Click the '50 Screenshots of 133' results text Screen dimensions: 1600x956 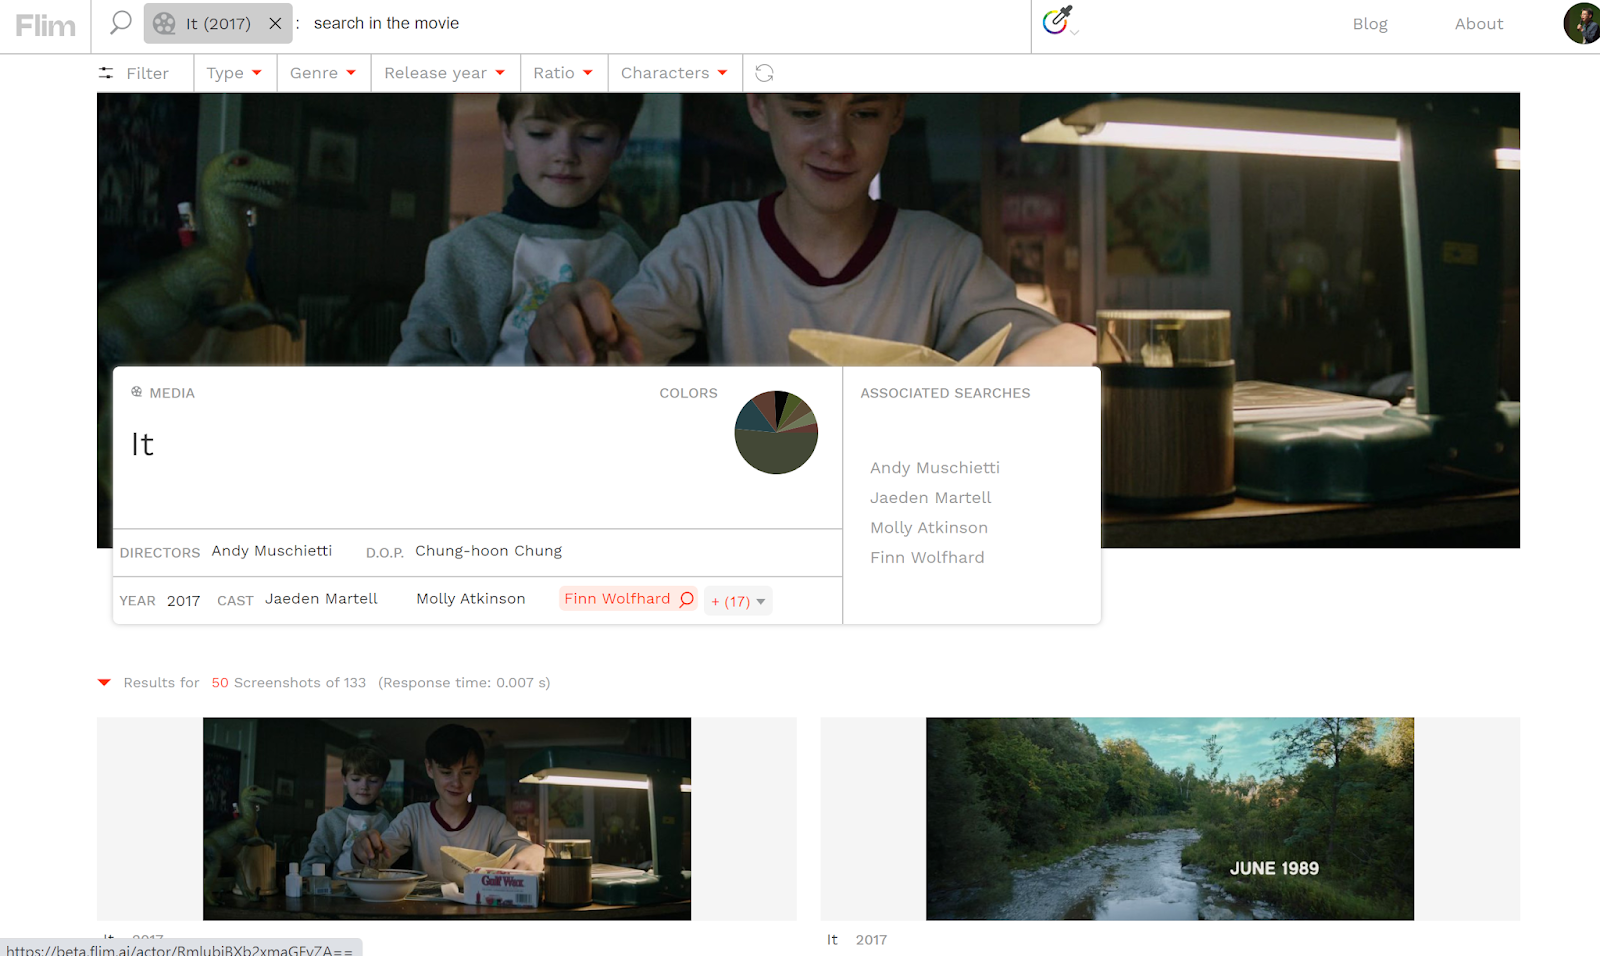pyautogui.click(x=289, y=683)
